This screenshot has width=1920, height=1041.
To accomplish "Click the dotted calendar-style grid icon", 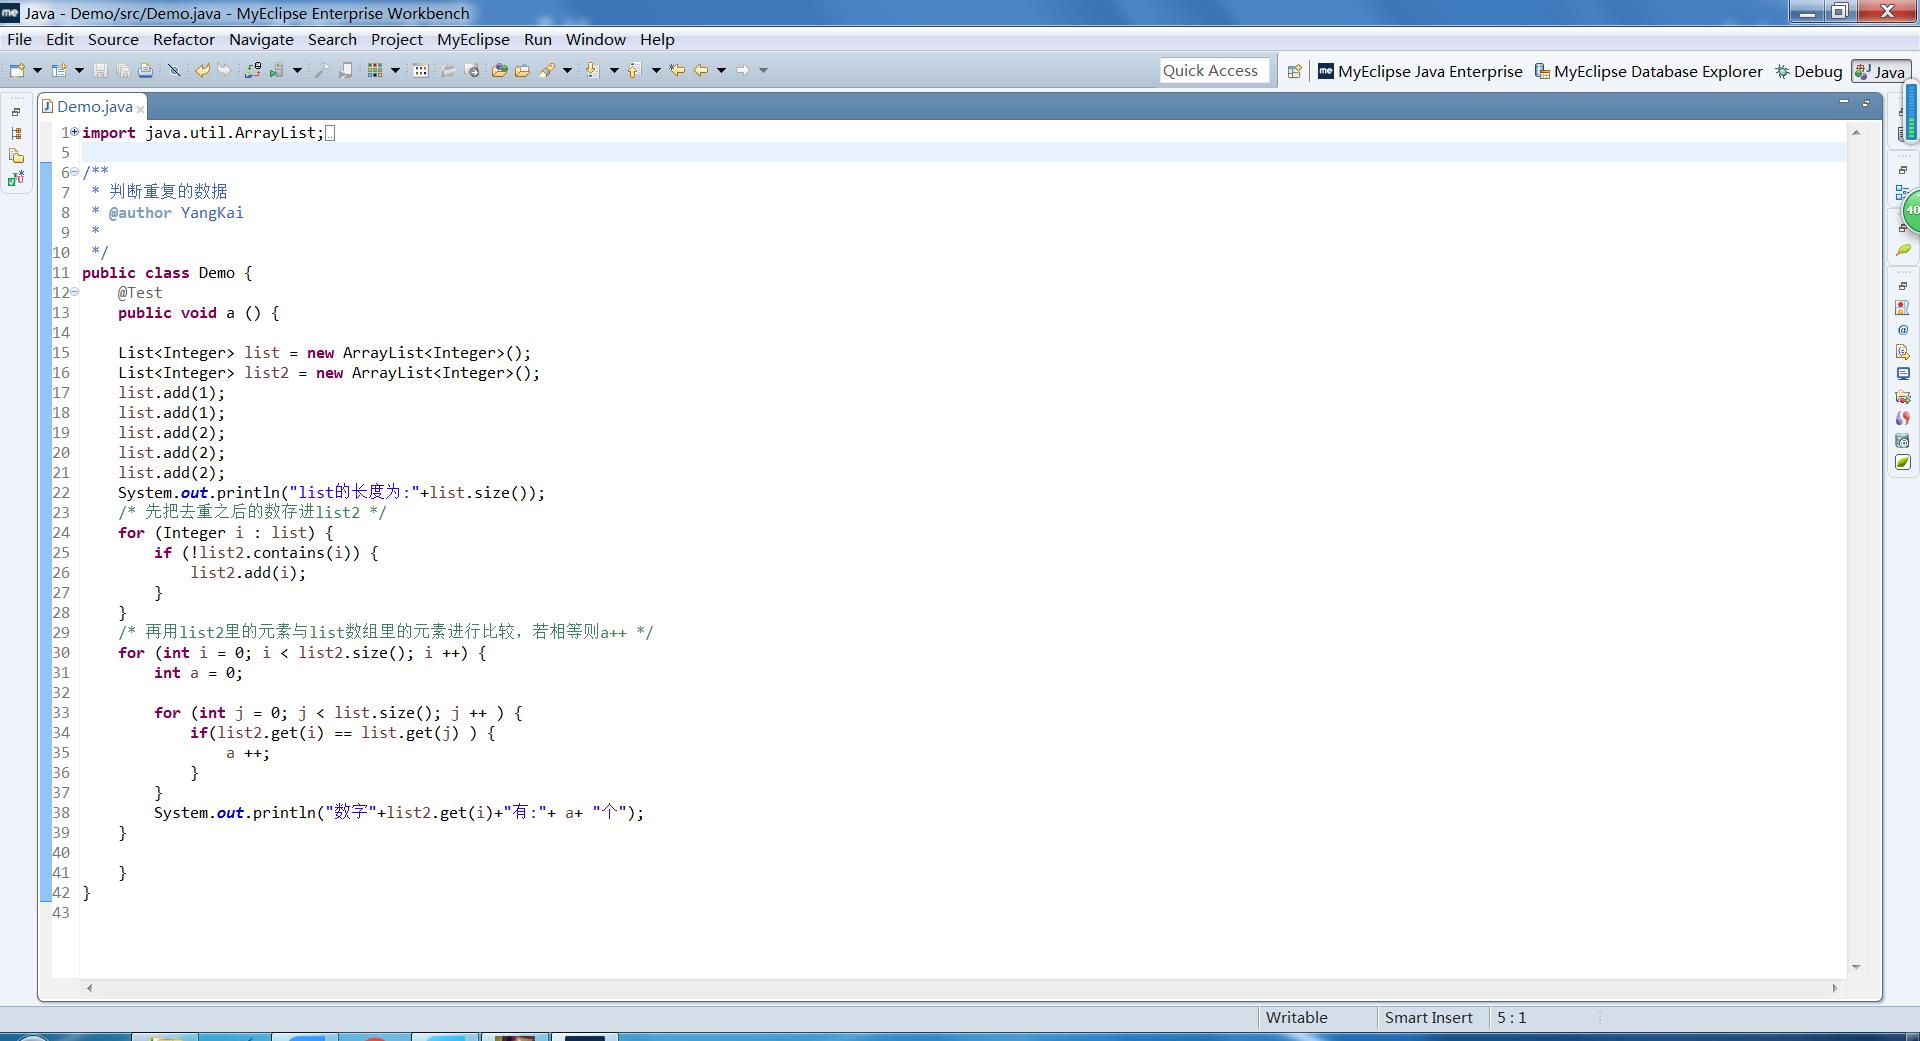I will [421, 70].
